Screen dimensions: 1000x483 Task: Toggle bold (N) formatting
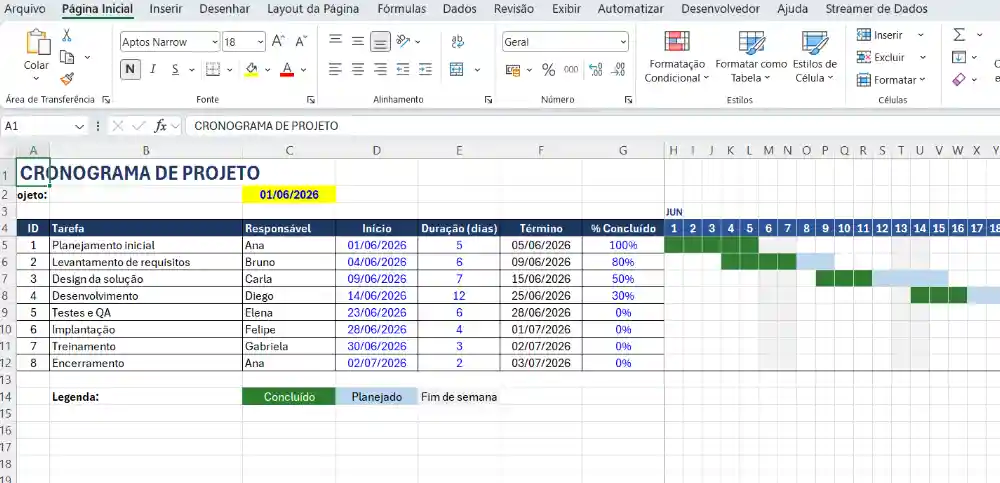(130, 70)
